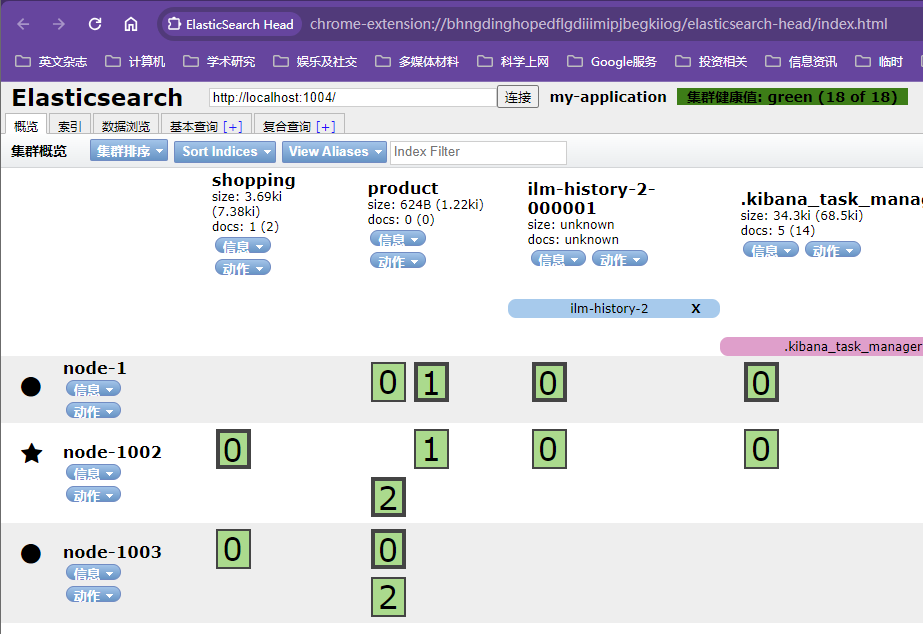Viewport: 923px width, 634px height.
Task: Remove the ilm-history-2 alias with x
Action: (x=696, y=308)
